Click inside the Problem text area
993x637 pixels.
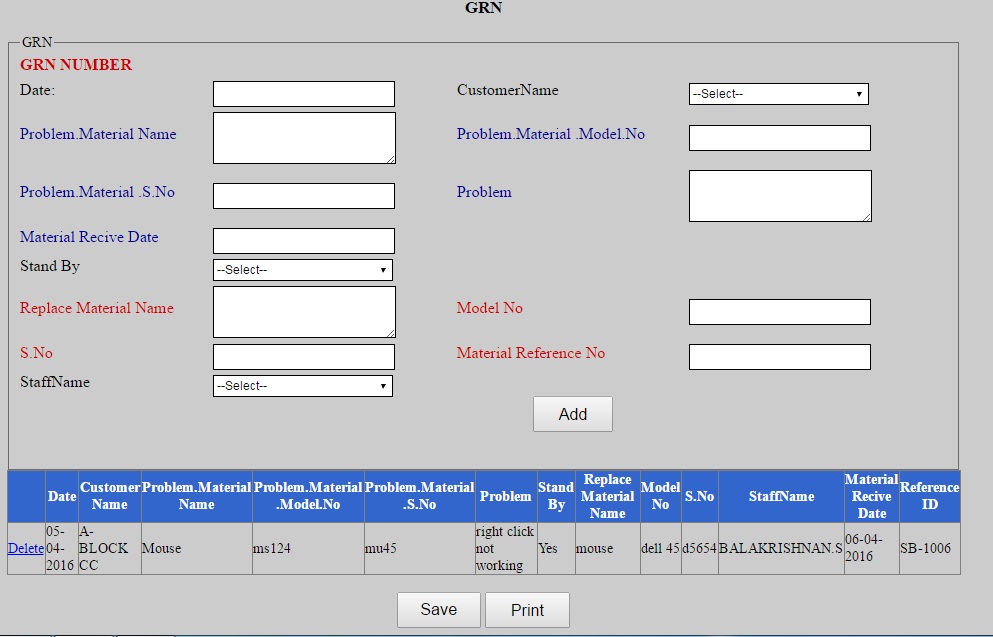tap(778, 195)
